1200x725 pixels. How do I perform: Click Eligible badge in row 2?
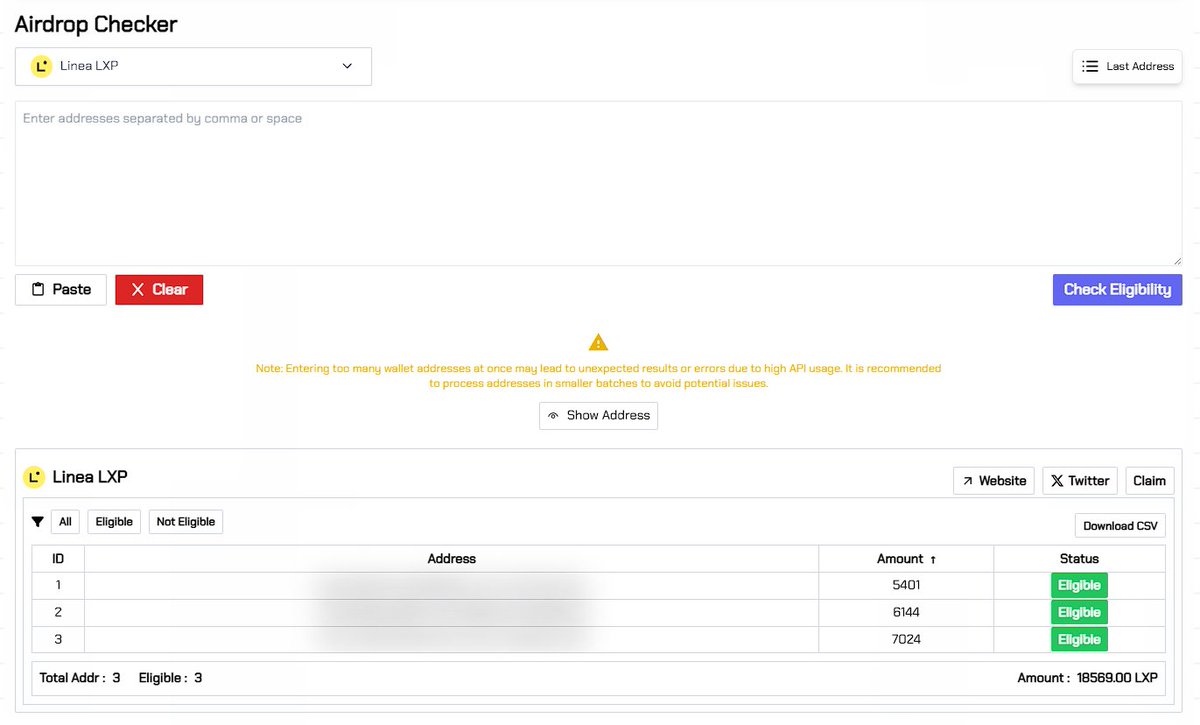[1079, 612]
